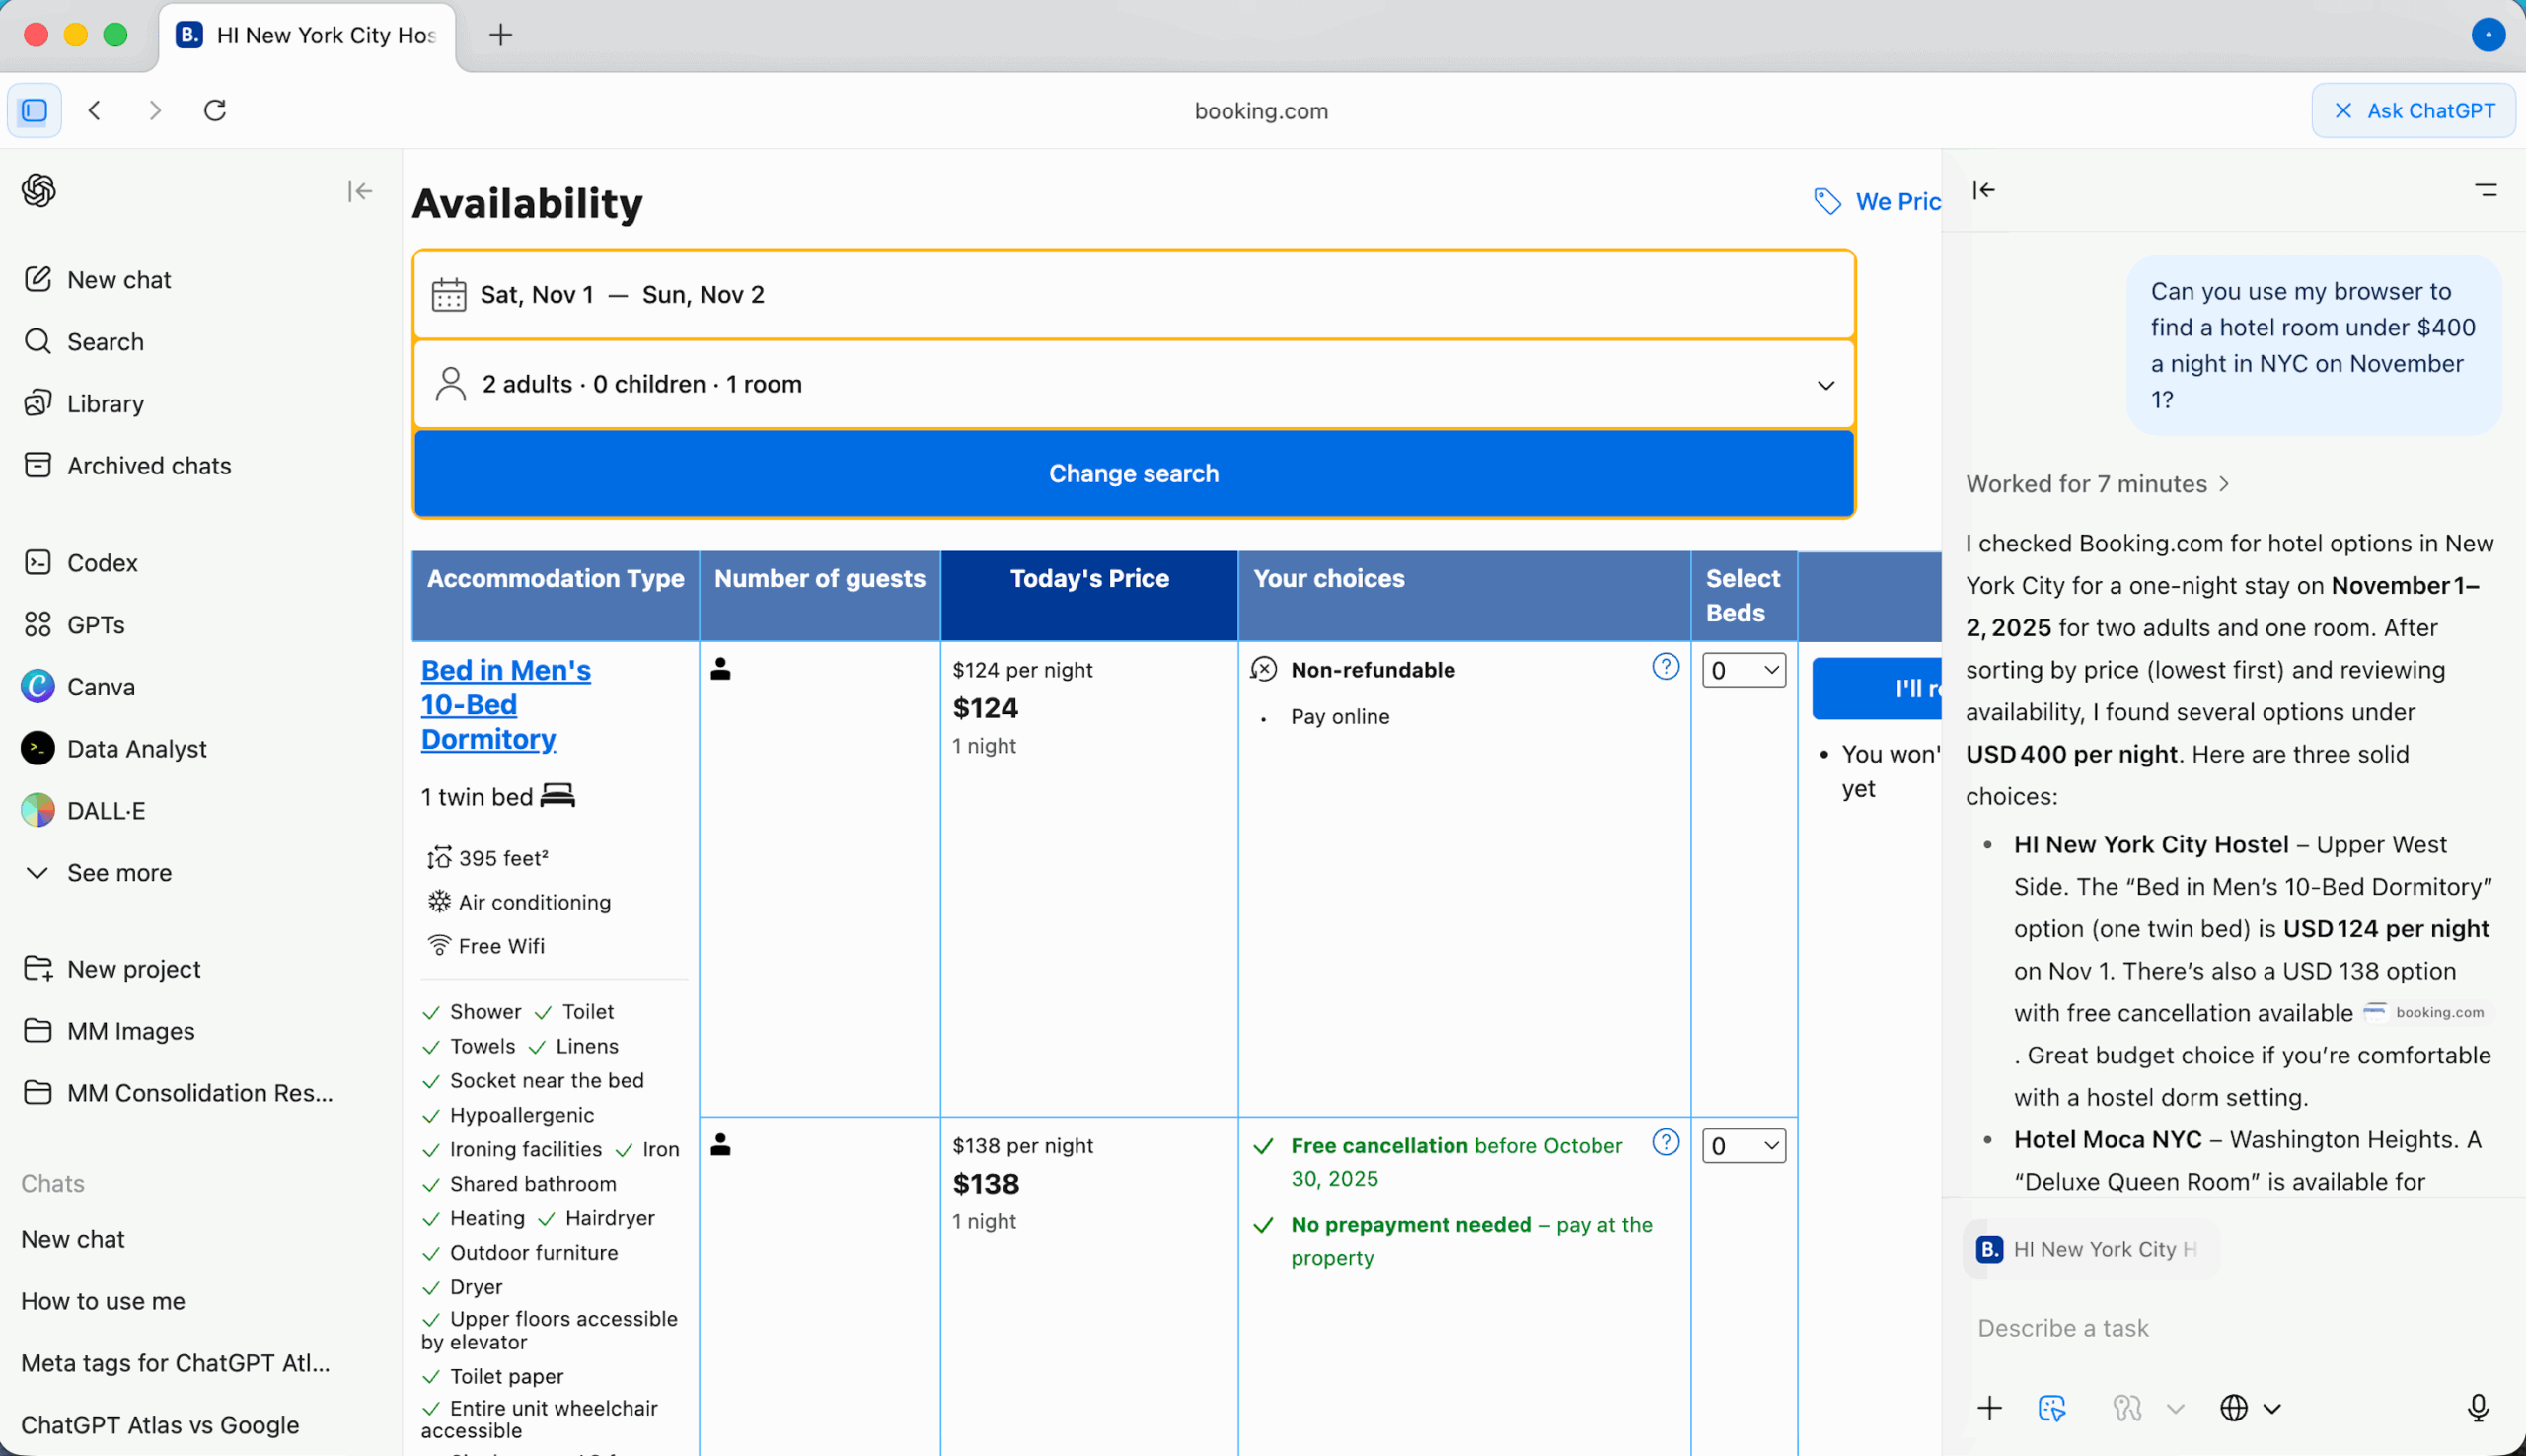Viewport: 2526px width, 1456px height.
Task: Click the microphone icon in the task box
Action: tap(2477, 1408)
